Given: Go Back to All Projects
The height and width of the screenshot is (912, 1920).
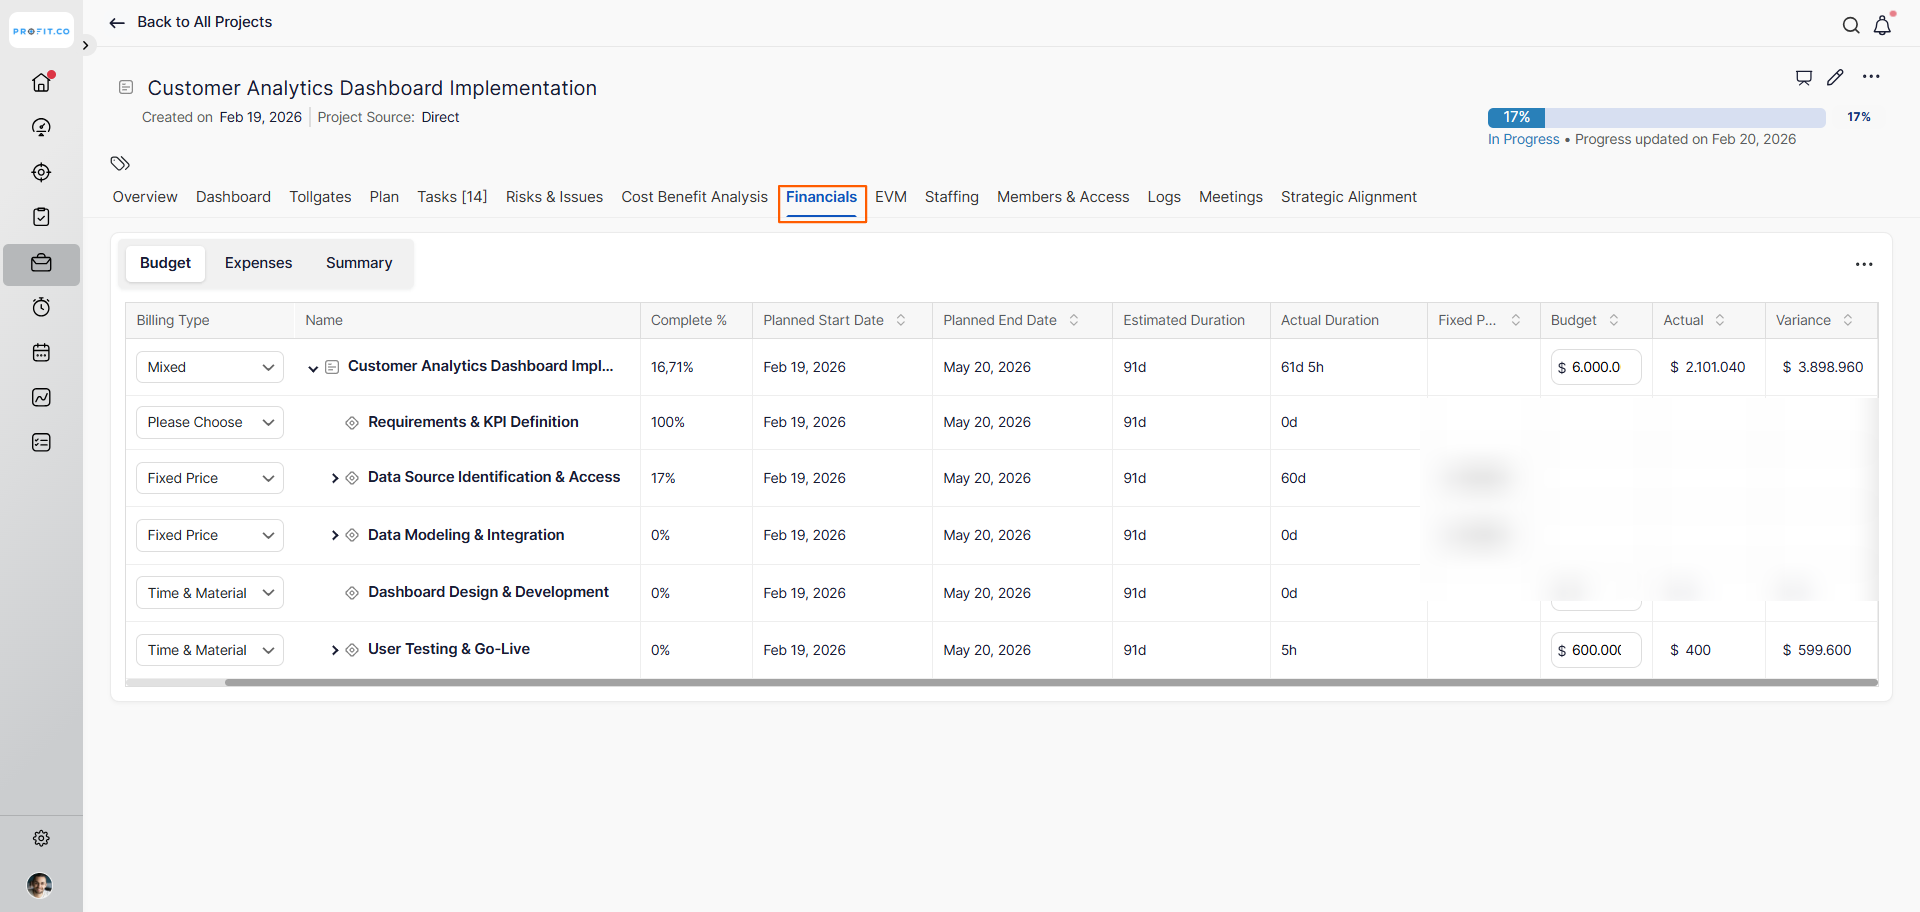Looking at the screenshot, I should pyautogui.click(x=191, y=22).
